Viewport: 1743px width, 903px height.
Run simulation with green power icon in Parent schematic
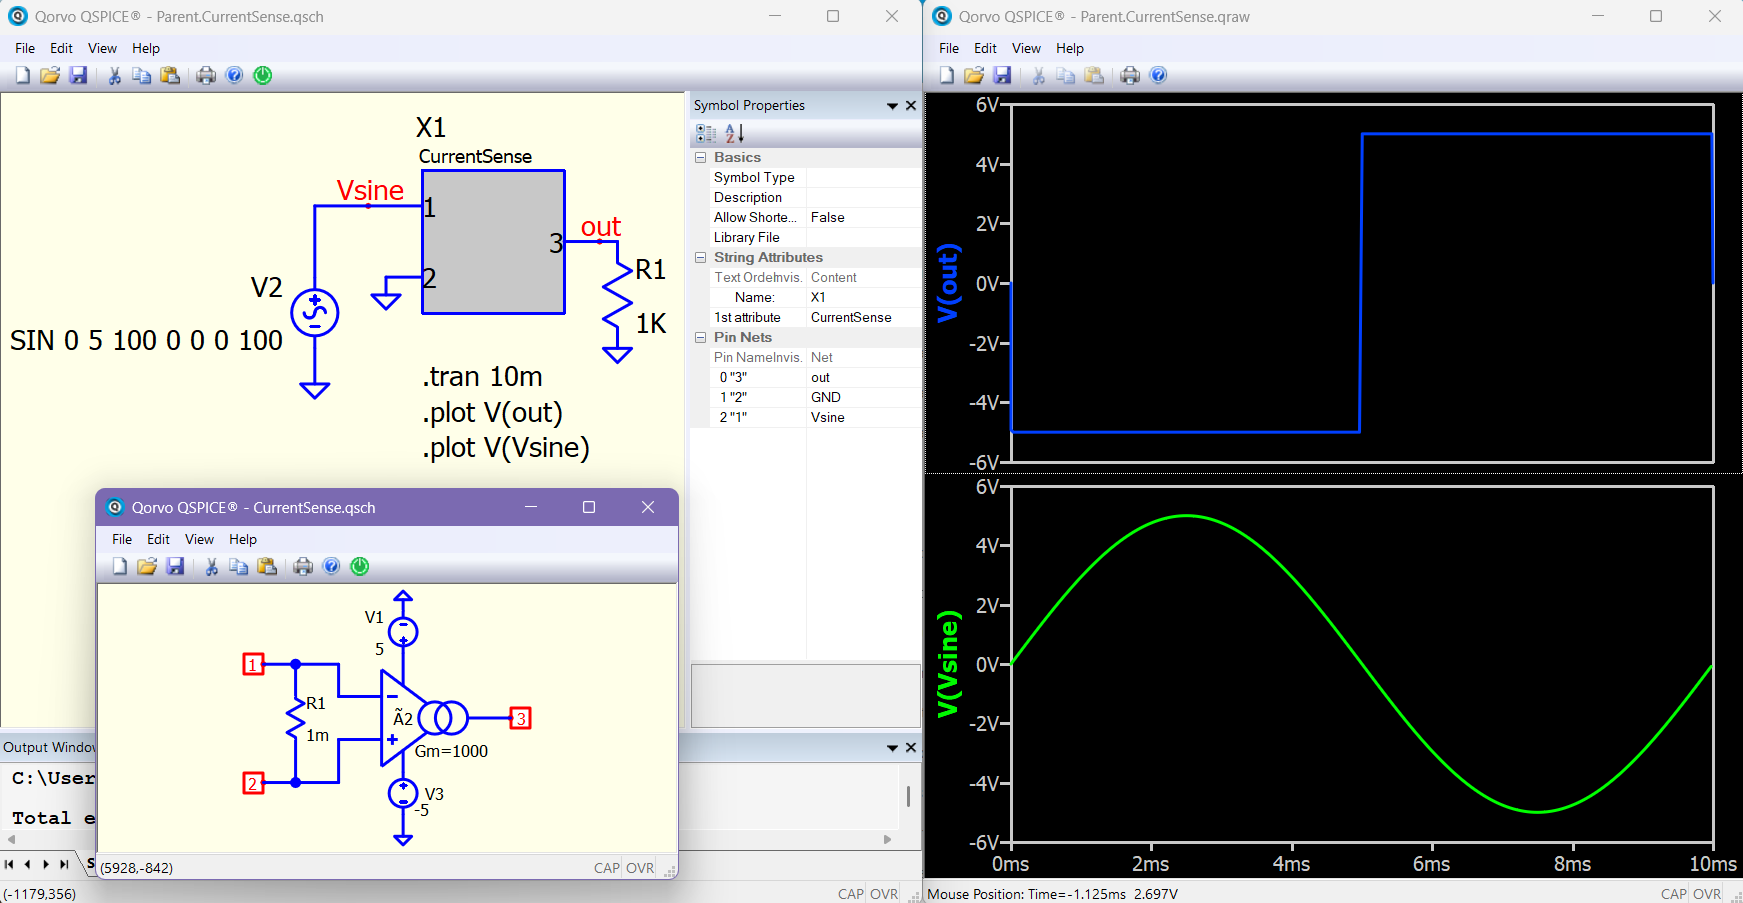pos(263,75)
